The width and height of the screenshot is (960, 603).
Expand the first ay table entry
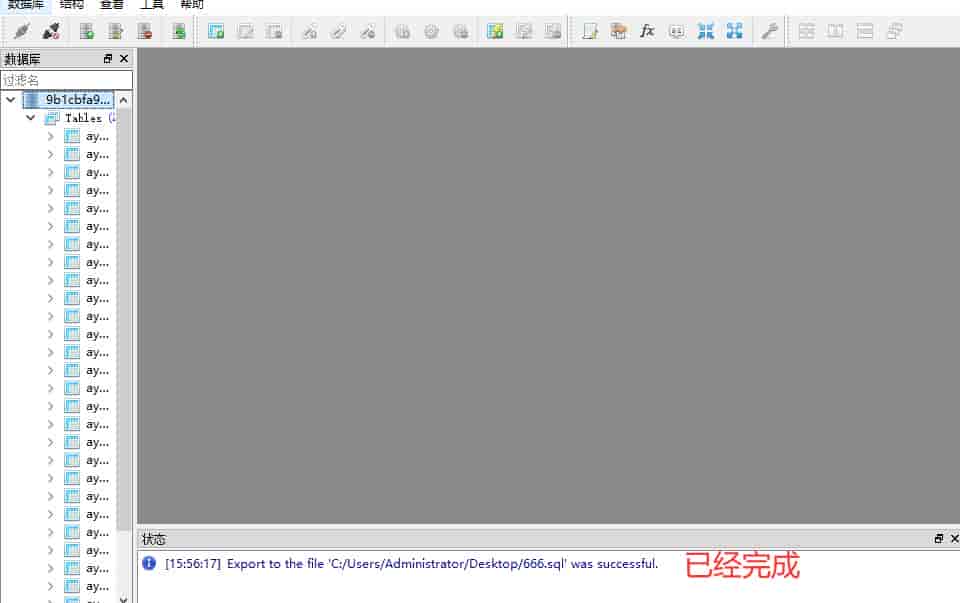tap(49, 135)
